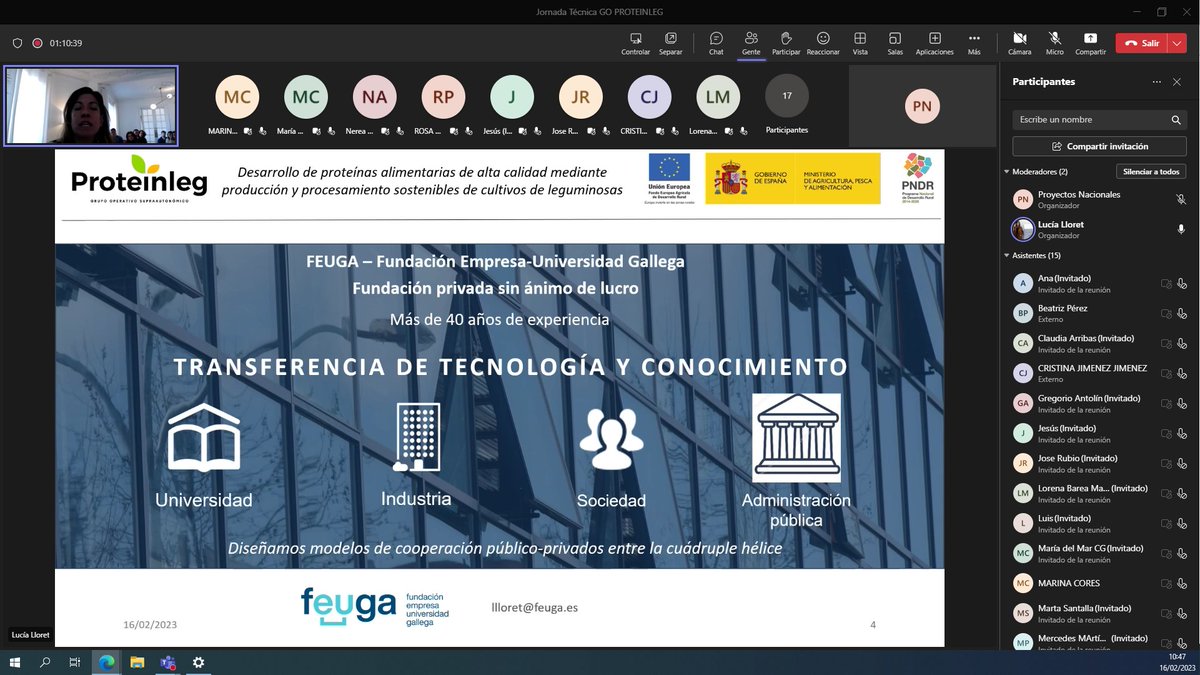The image size is (1200, 675).
Task: Launch Microsoft Edge from the taskbar
Action: pyautogui.click(x=106, y=662)
